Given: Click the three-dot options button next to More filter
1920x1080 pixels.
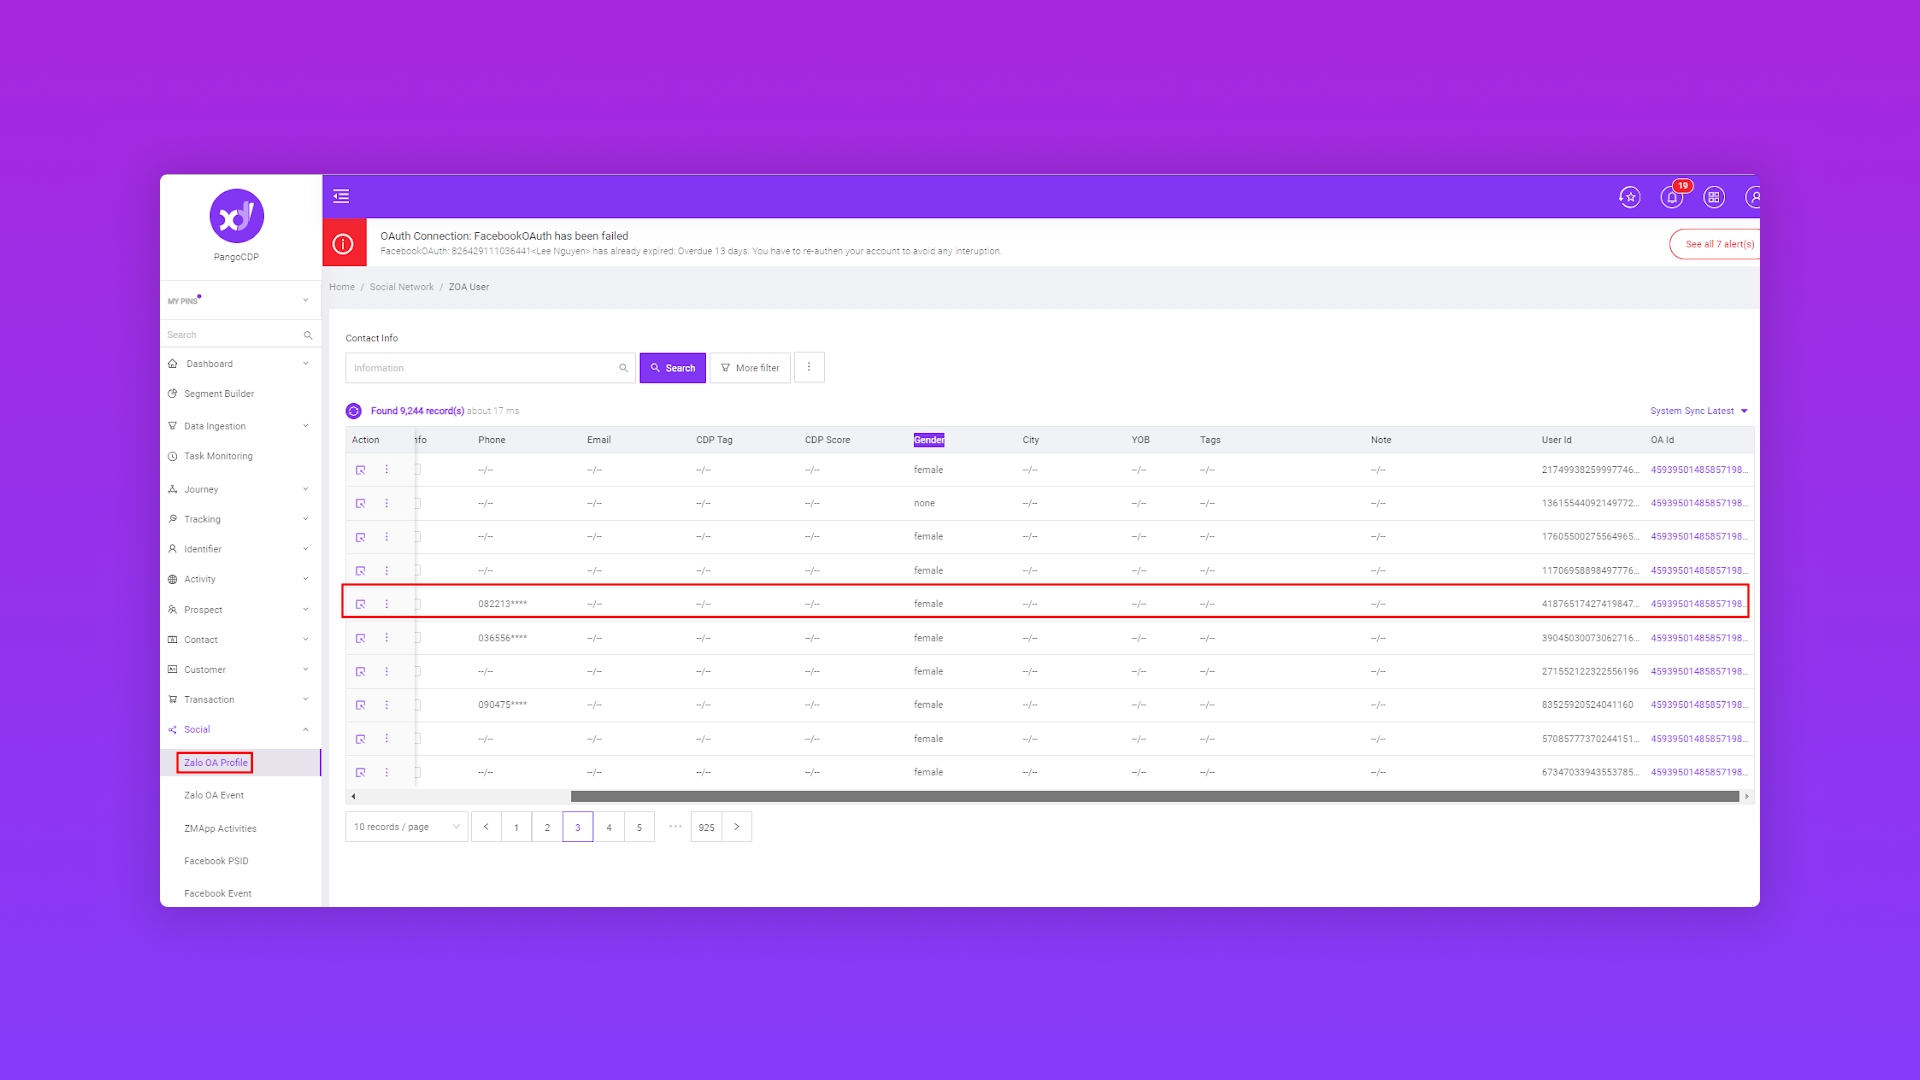Looking at the screenshot, I should (809, 367).
